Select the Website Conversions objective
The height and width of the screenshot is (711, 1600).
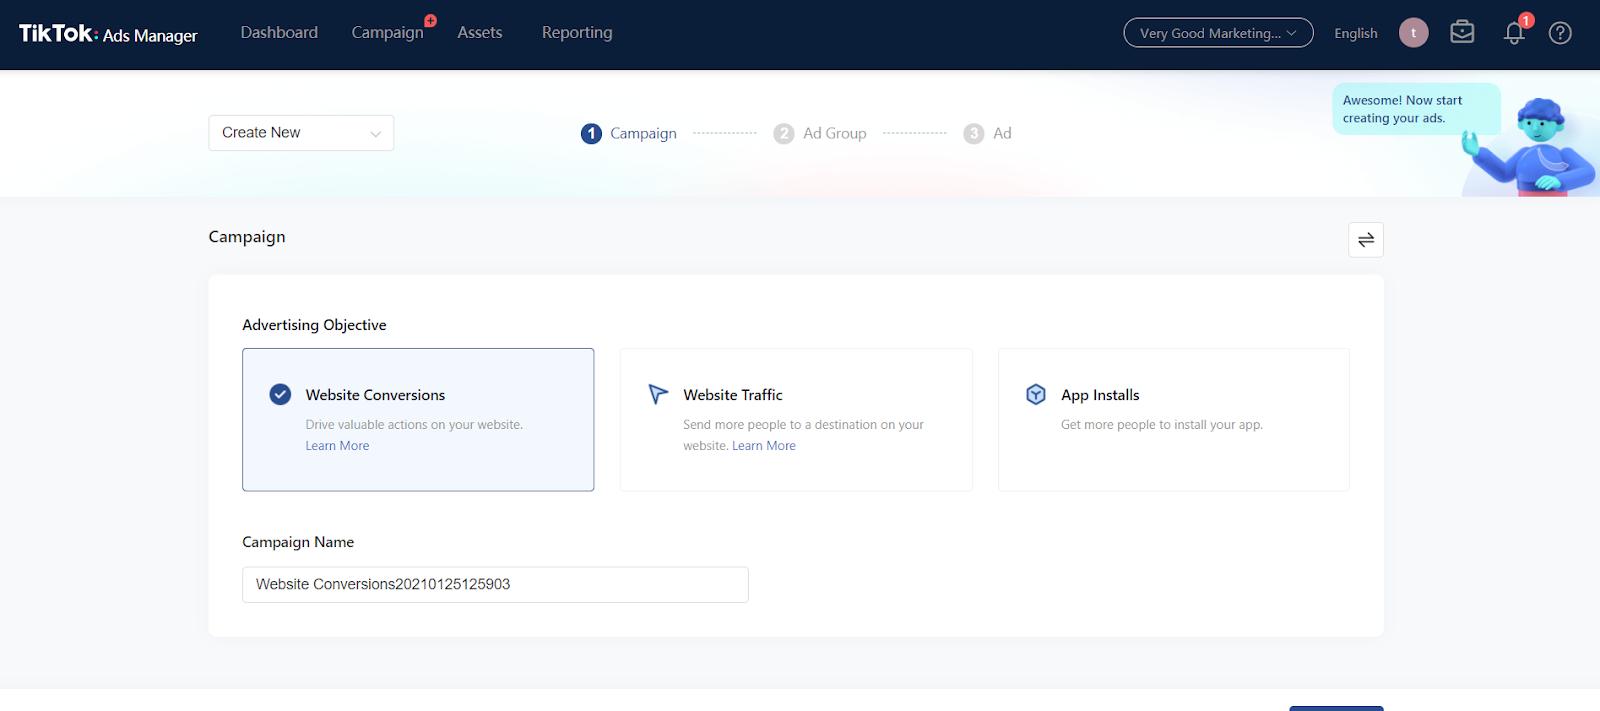(x=418, y=419)
